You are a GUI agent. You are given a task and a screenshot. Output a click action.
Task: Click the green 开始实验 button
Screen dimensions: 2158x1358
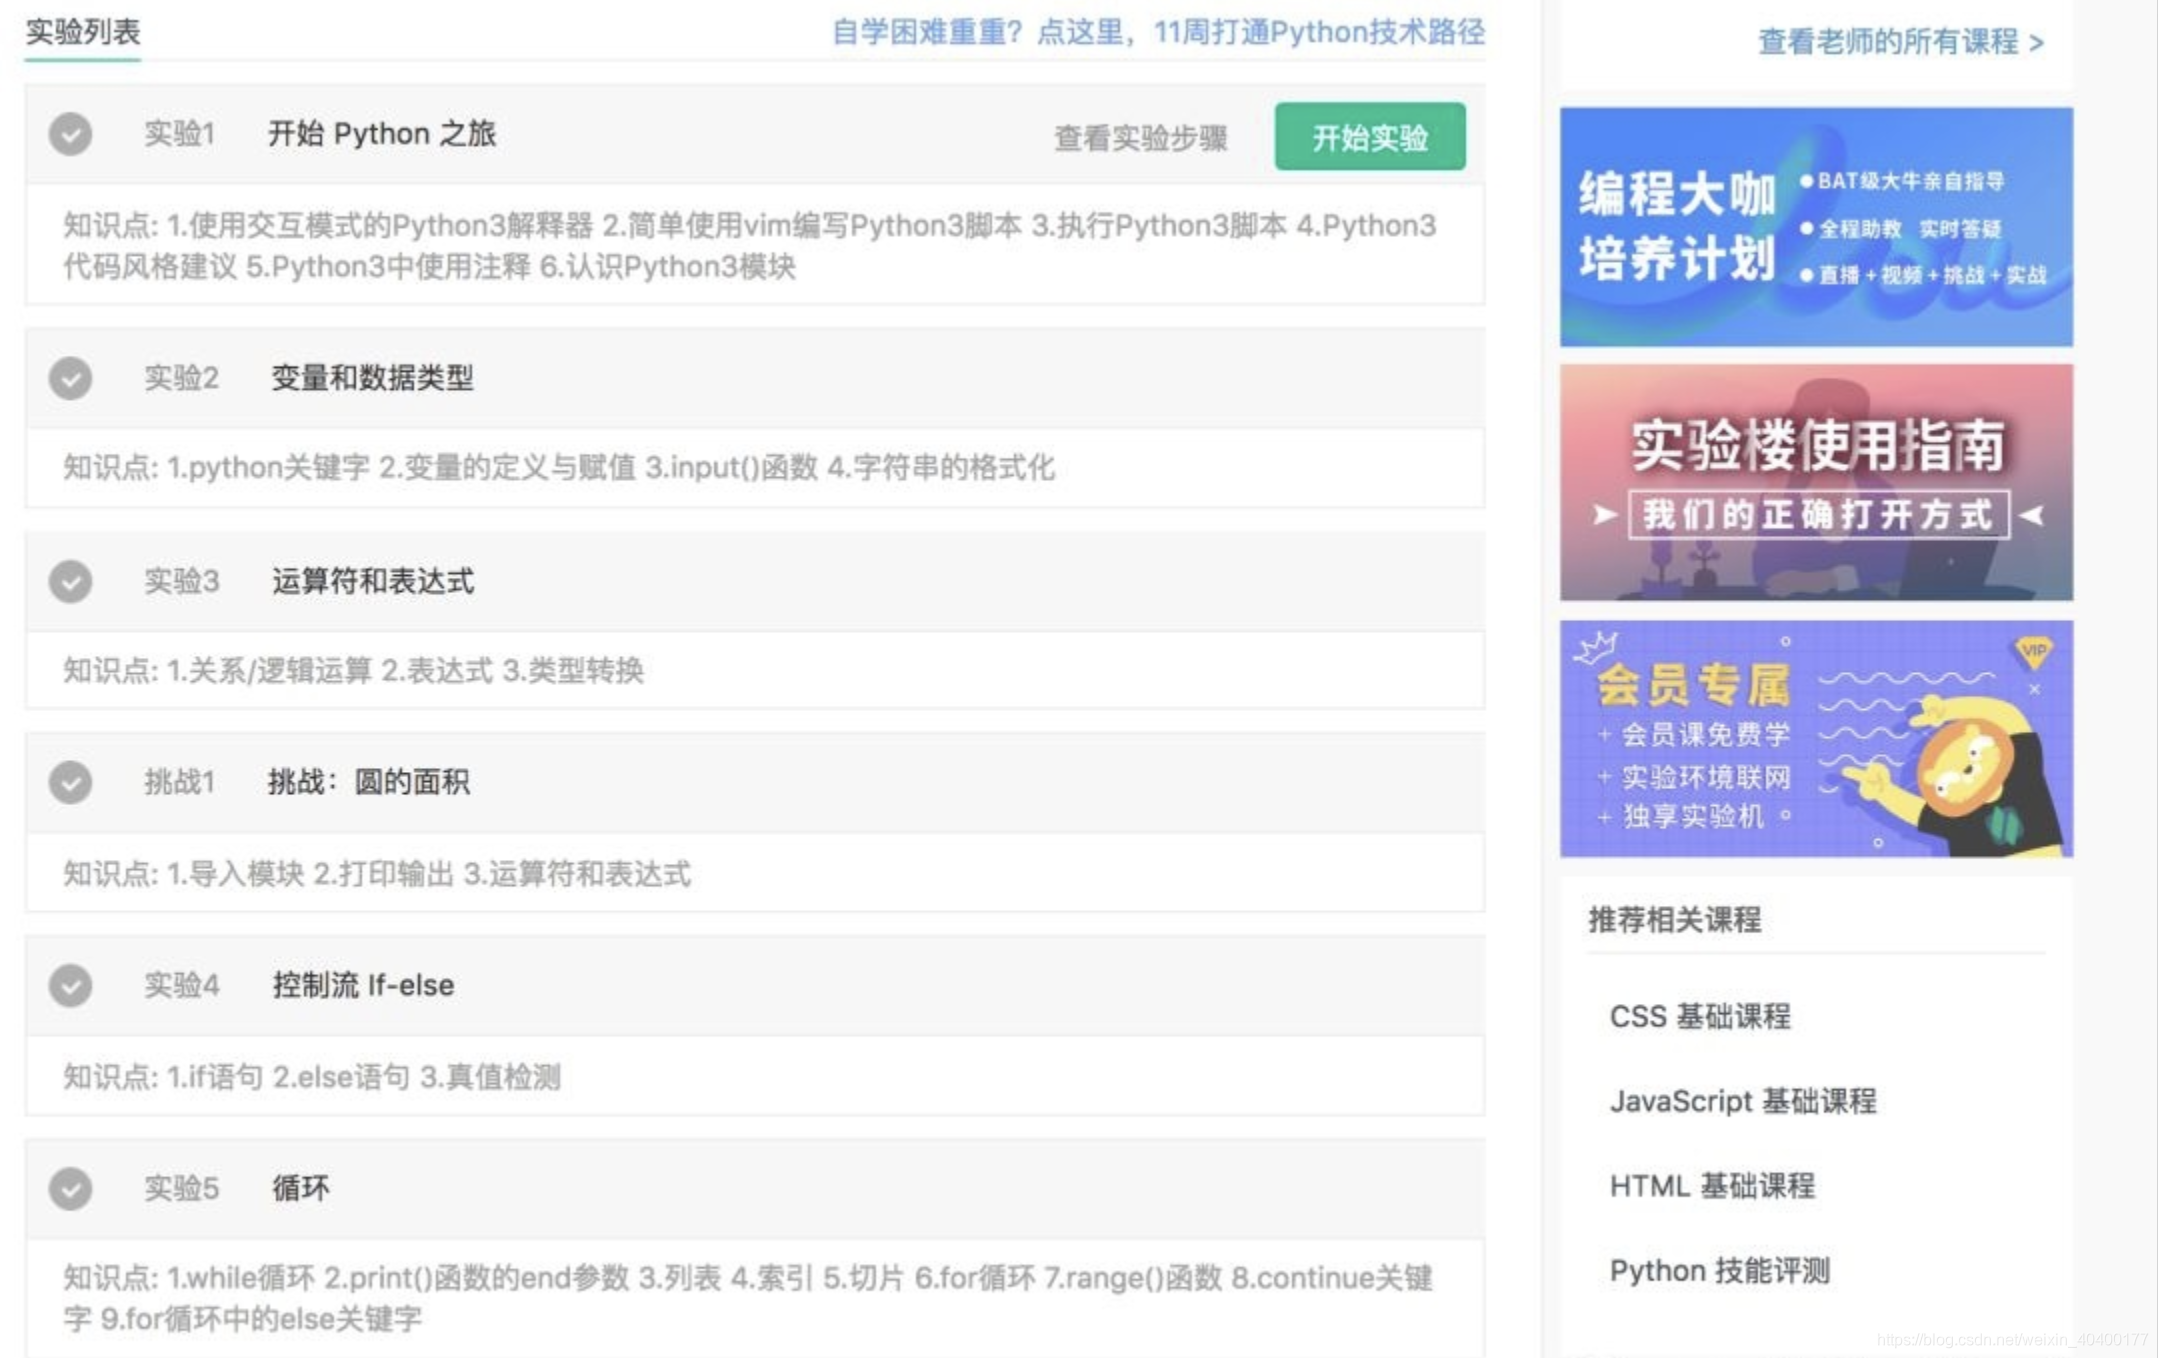[1370, 137]
